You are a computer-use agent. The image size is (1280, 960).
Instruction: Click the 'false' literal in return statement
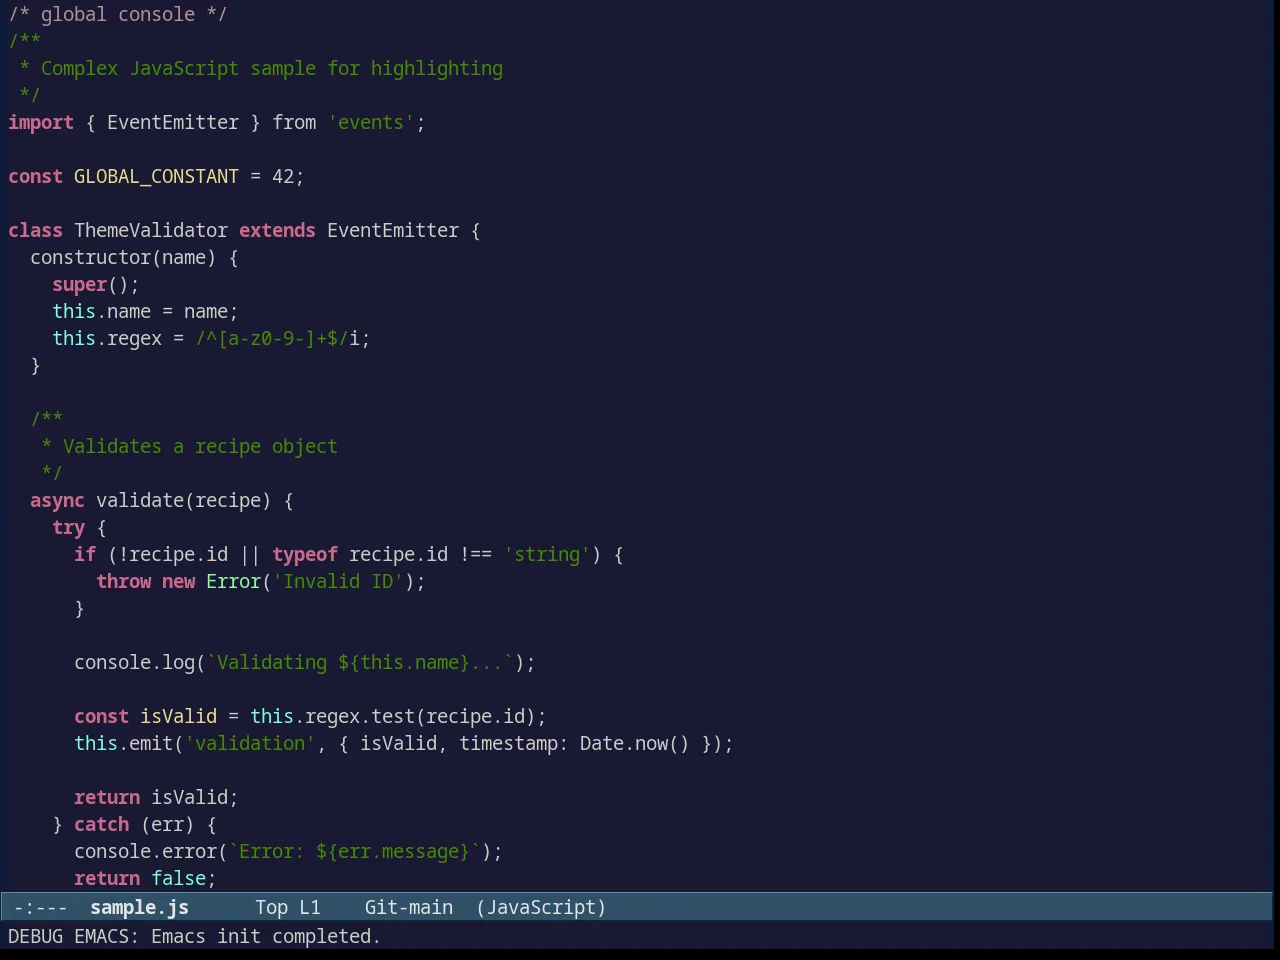pos(178,878)
